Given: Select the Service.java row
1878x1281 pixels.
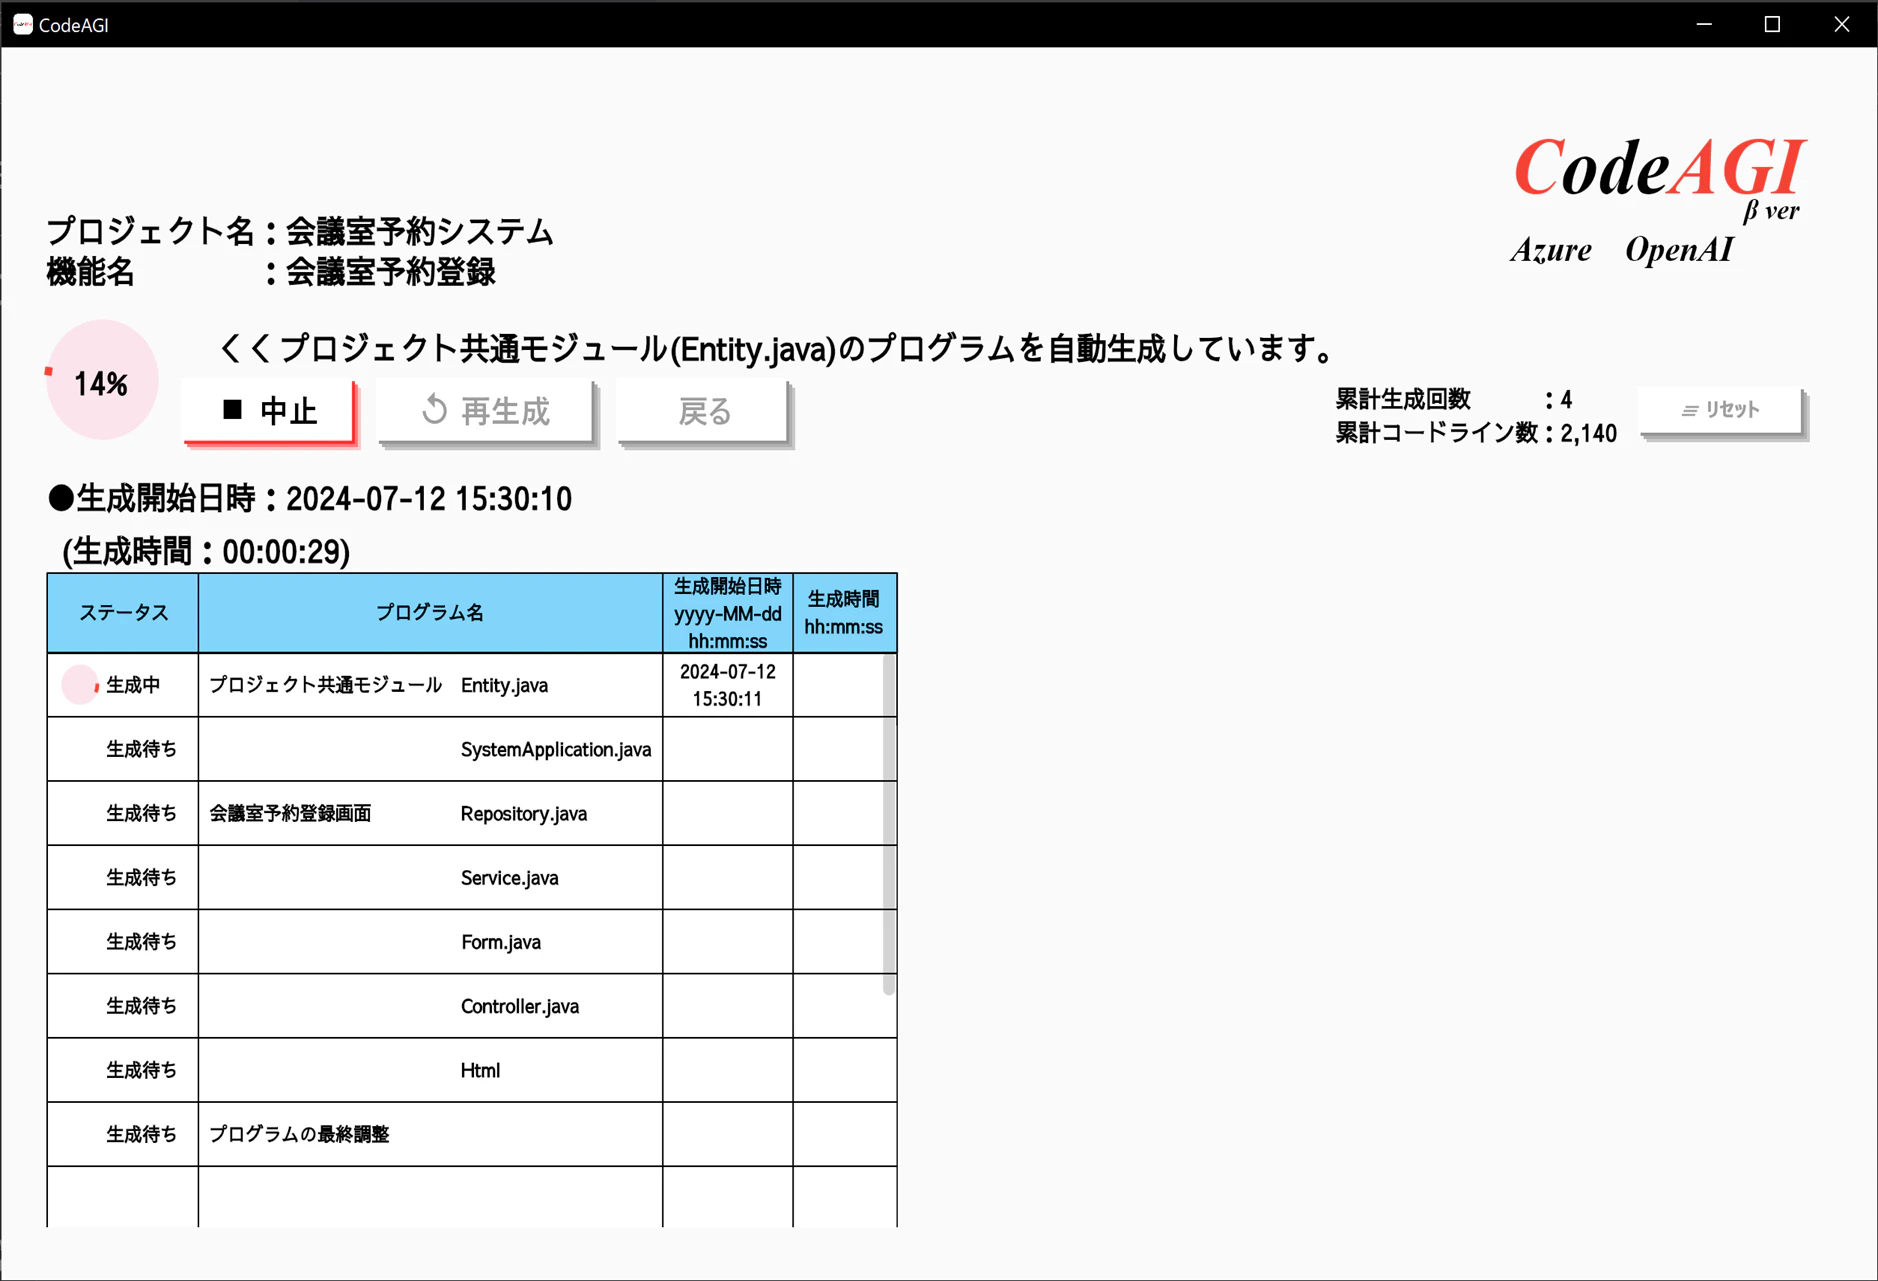Looking at the screenshot, I should point(472,877).
